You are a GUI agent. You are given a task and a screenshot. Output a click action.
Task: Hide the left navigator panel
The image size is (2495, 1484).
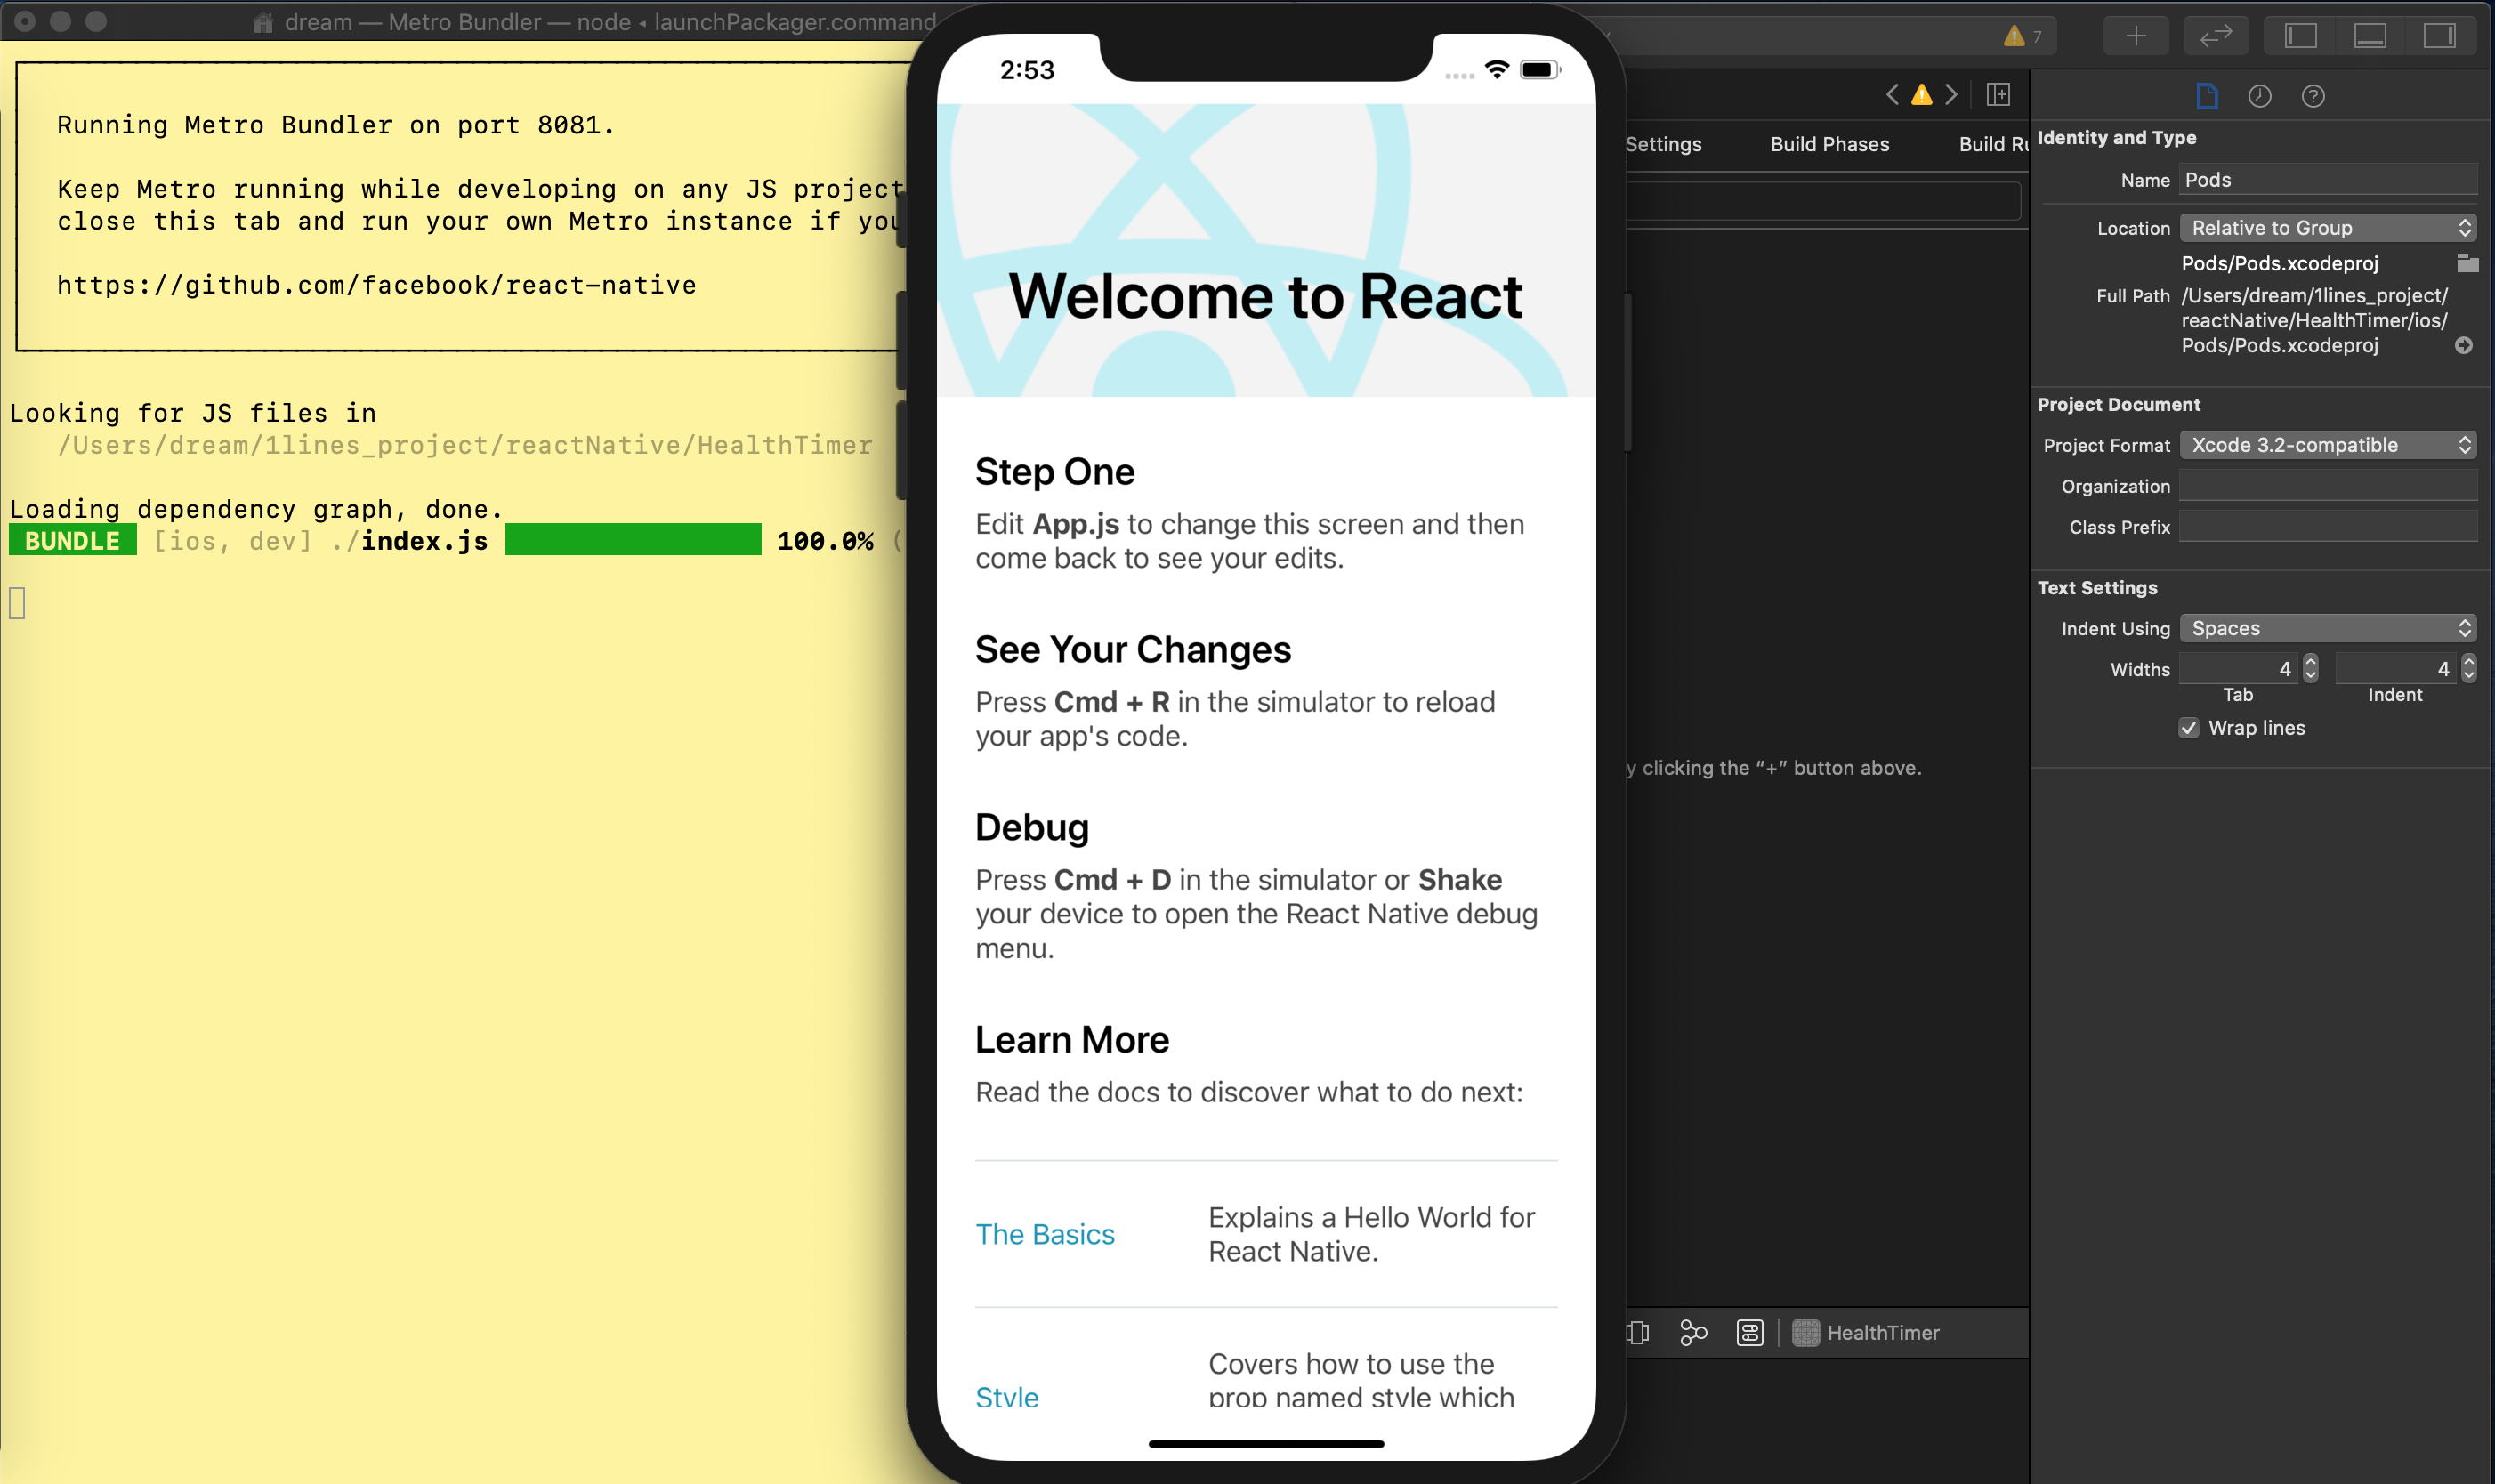coord(2300,36)
